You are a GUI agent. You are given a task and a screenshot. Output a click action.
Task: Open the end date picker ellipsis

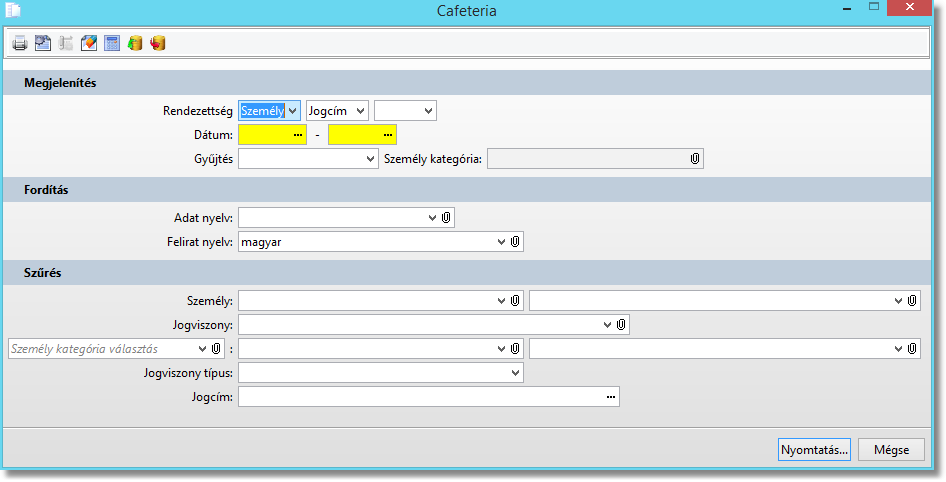388,135
